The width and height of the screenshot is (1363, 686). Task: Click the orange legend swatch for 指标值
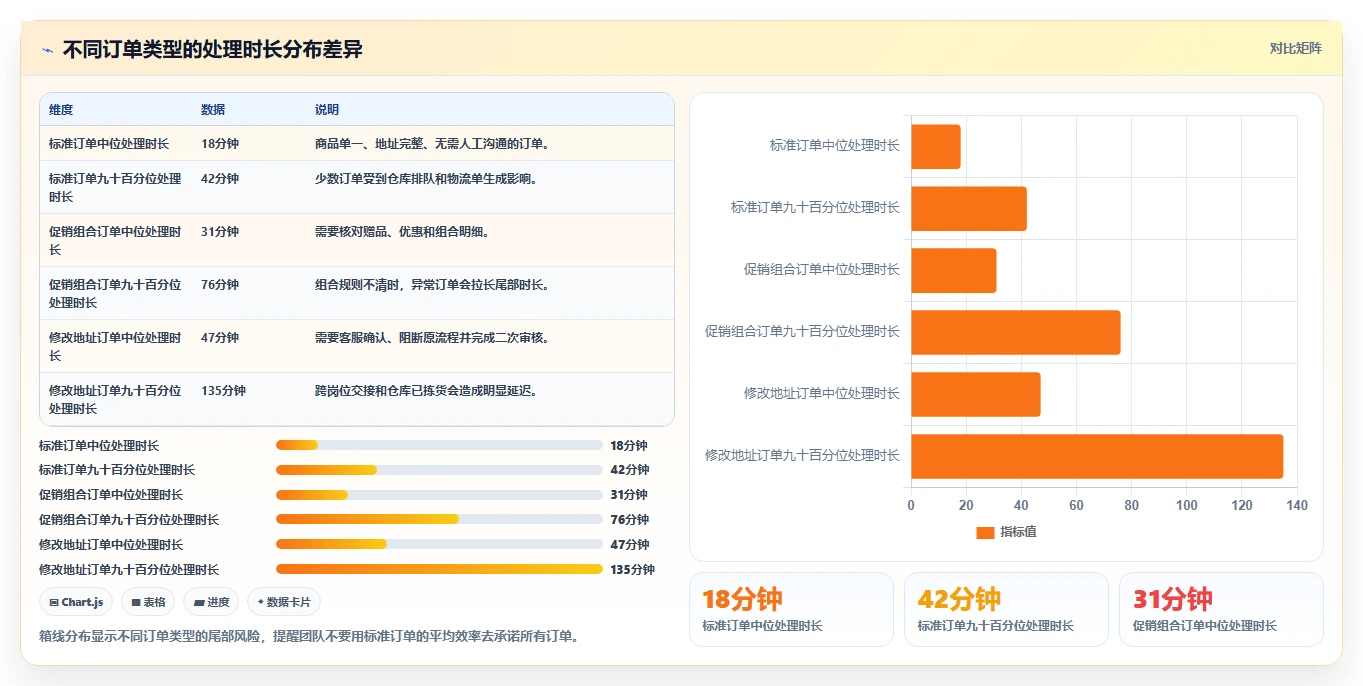(985, 532)
